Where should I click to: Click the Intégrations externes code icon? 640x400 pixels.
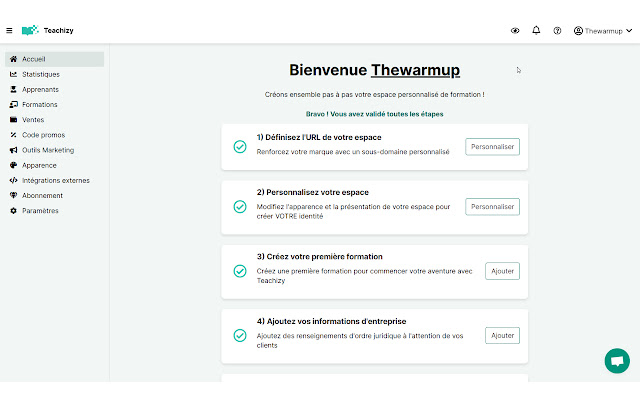coord(13,180)
